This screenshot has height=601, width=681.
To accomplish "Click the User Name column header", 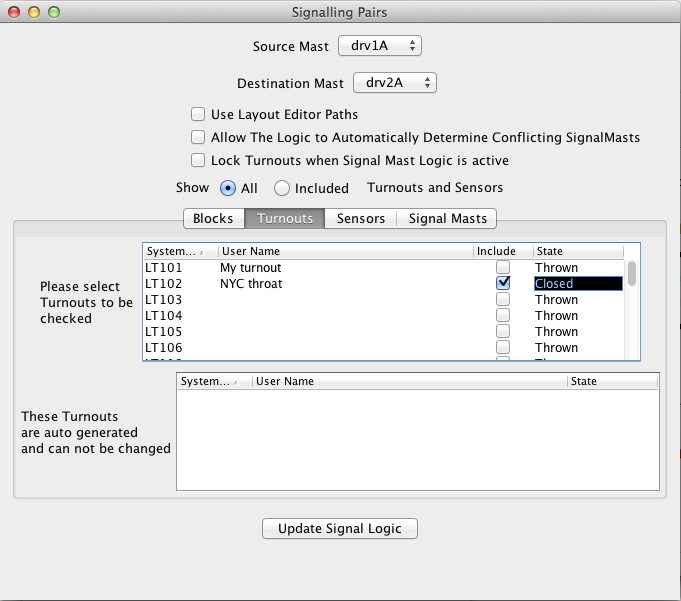I will 345,251.
